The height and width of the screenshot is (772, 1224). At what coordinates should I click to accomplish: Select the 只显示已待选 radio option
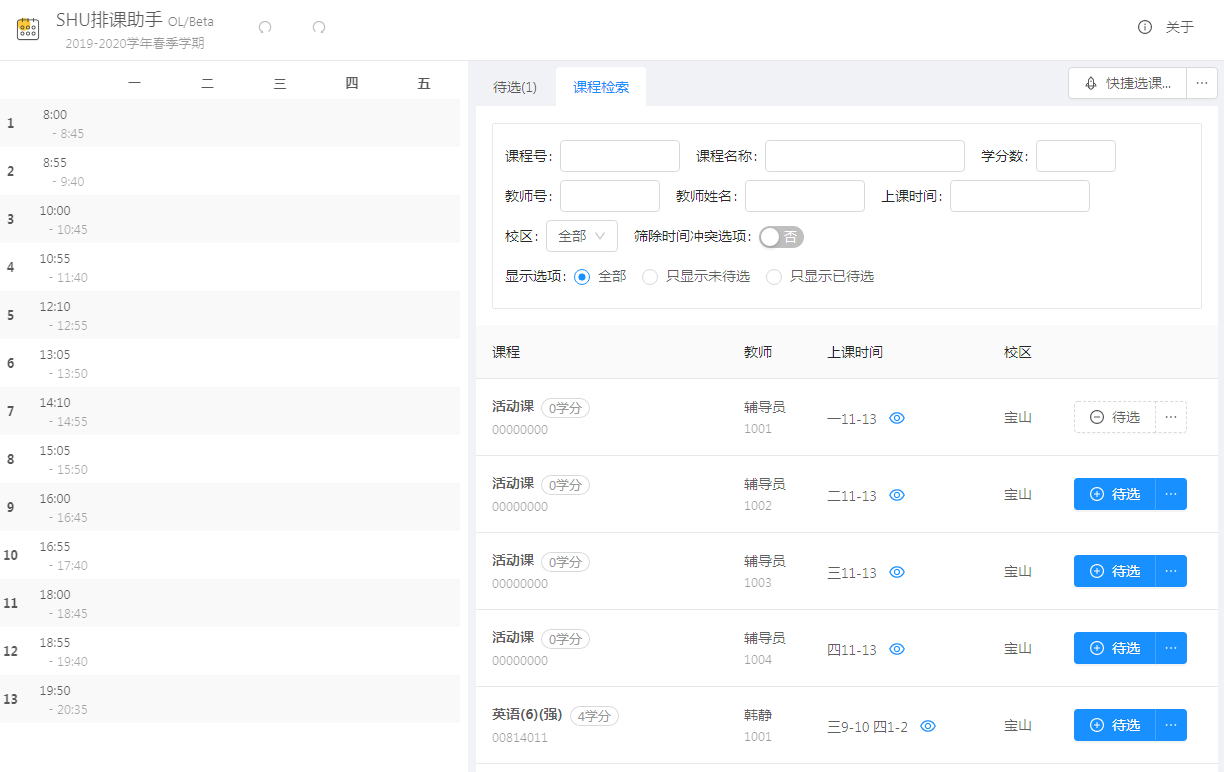pos(774,277)
